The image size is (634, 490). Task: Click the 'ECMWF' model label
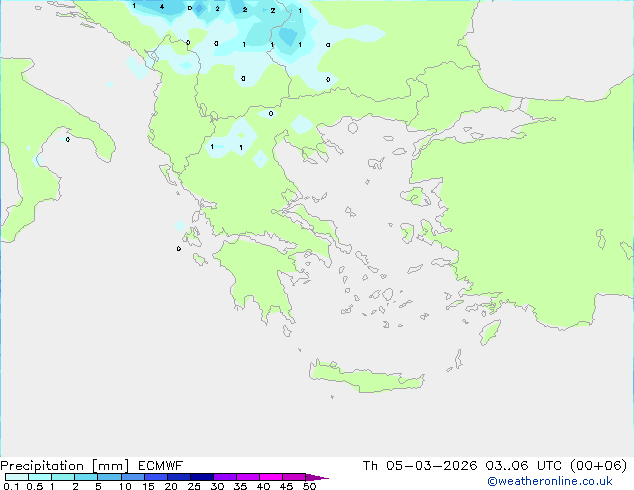tap(161, 465)
